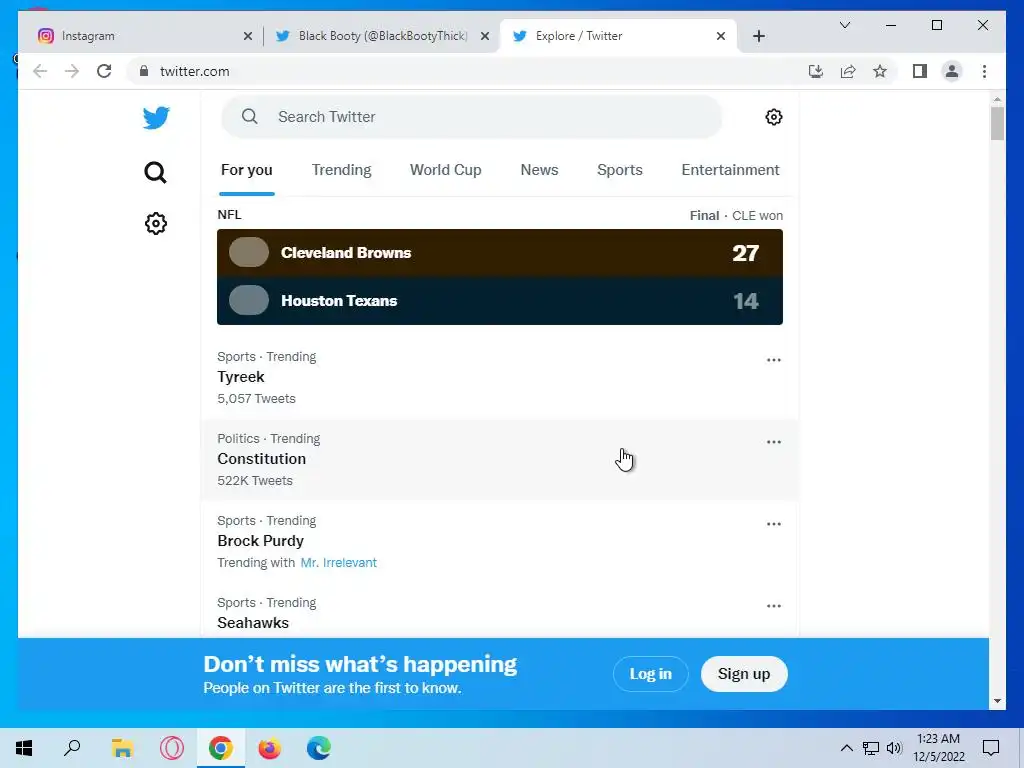Select the News tab
Viewport: 1024px width, 768px height.
pos(539,170)
